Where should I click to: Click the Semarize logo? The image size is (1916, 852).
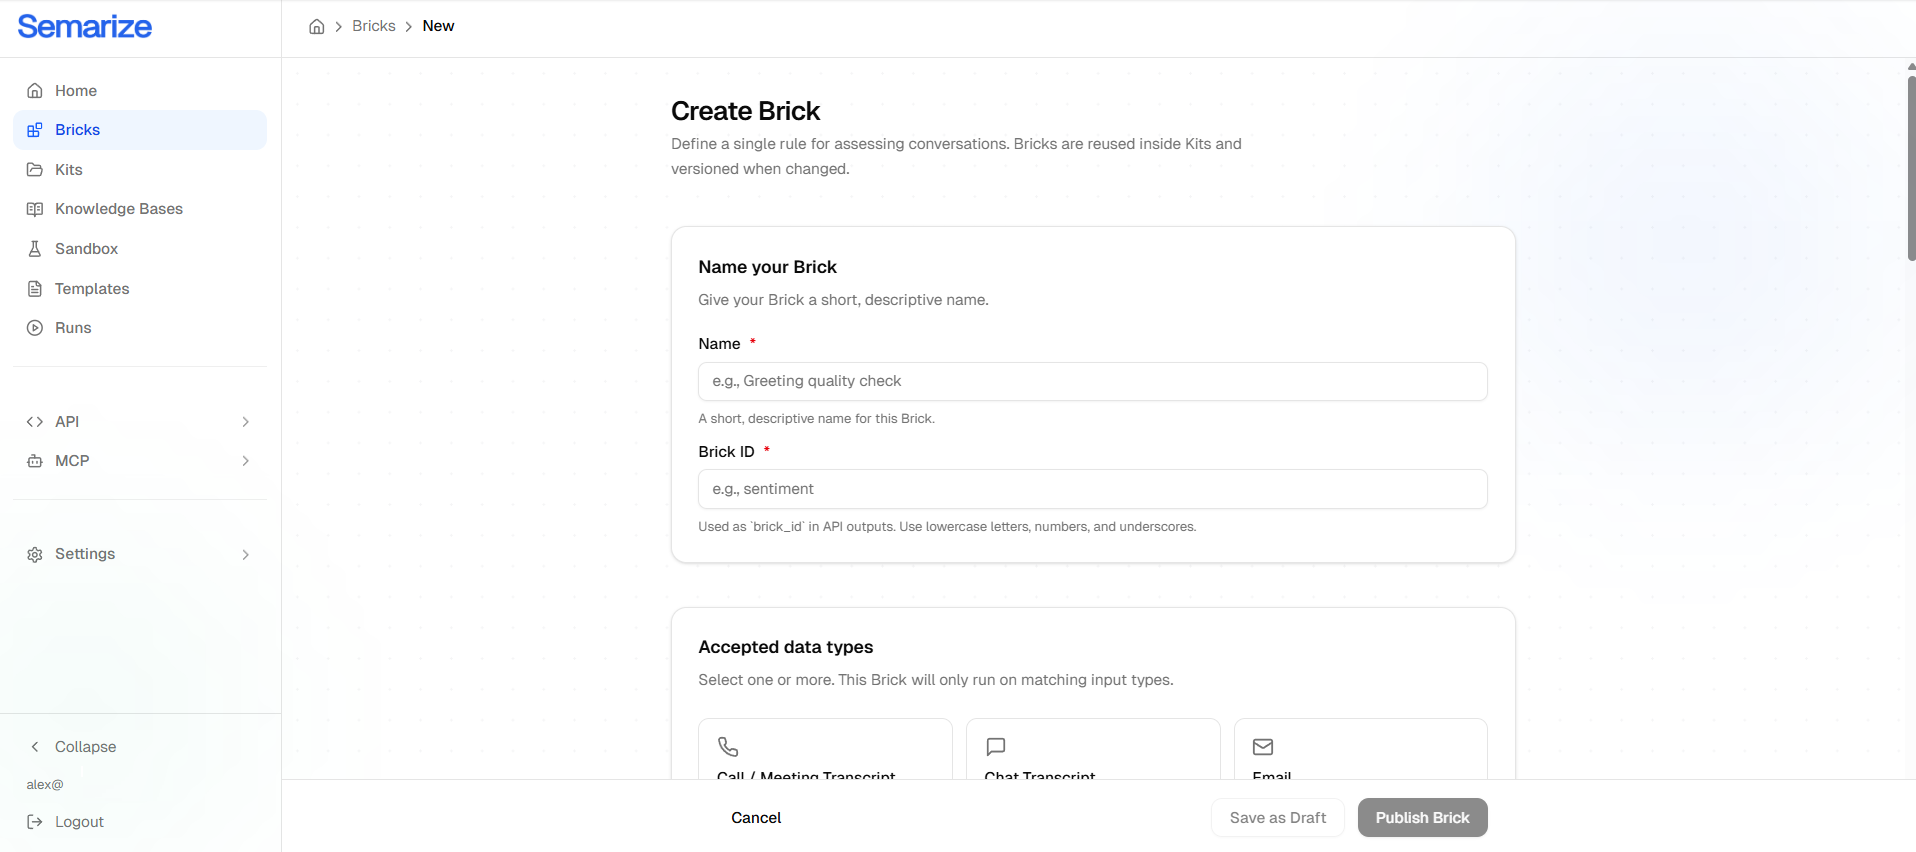85,27
